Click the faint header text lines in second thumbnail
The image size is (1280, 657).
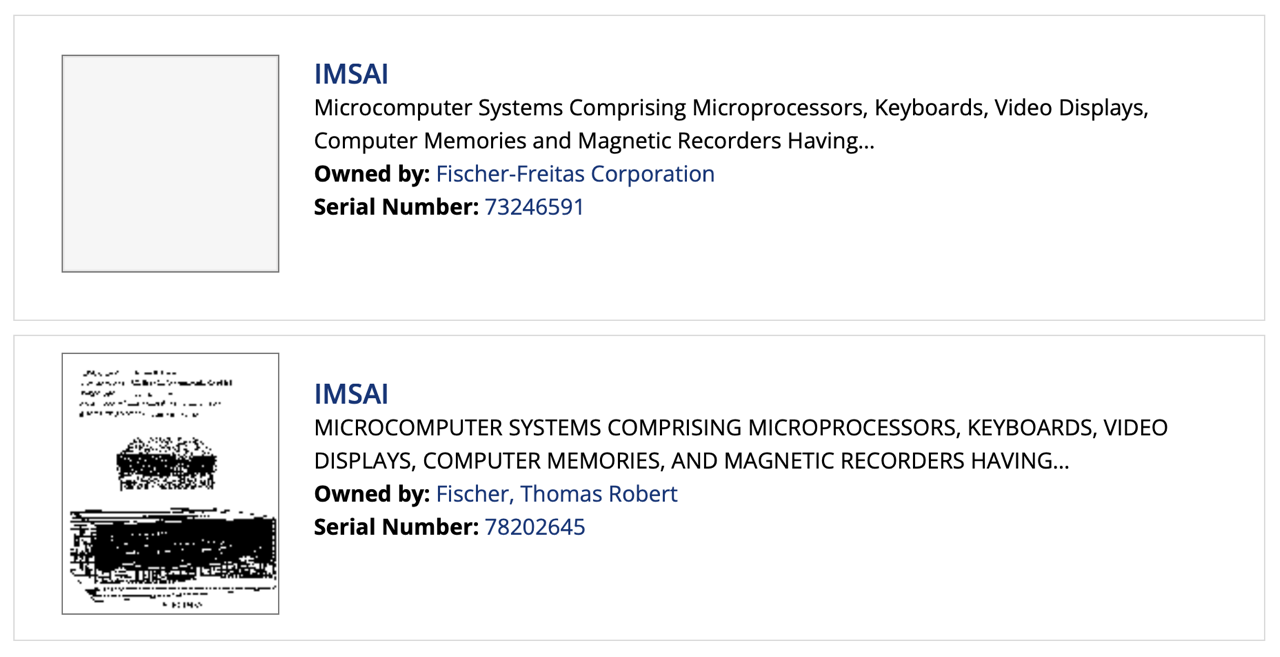156,392
